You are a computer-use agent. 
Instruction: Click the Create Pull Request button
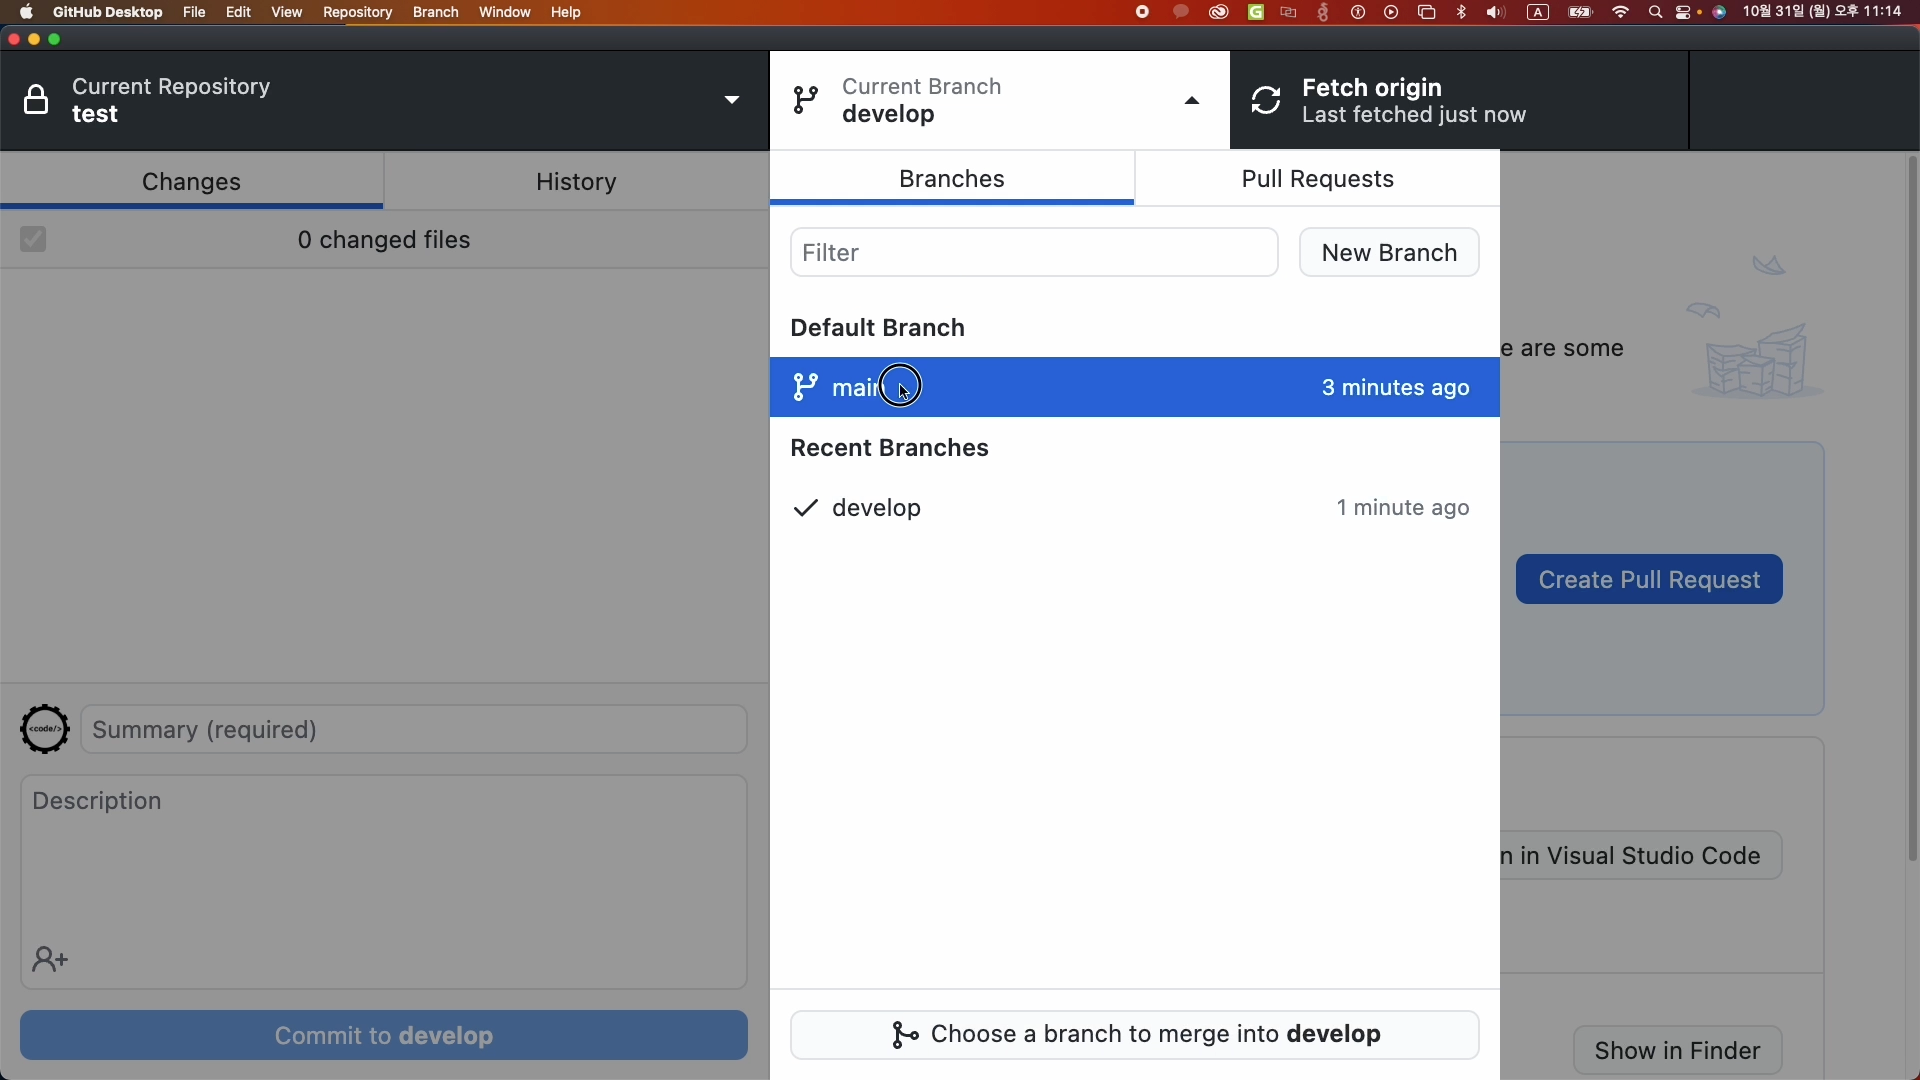pyautogui.click(x=1649, y=580)
